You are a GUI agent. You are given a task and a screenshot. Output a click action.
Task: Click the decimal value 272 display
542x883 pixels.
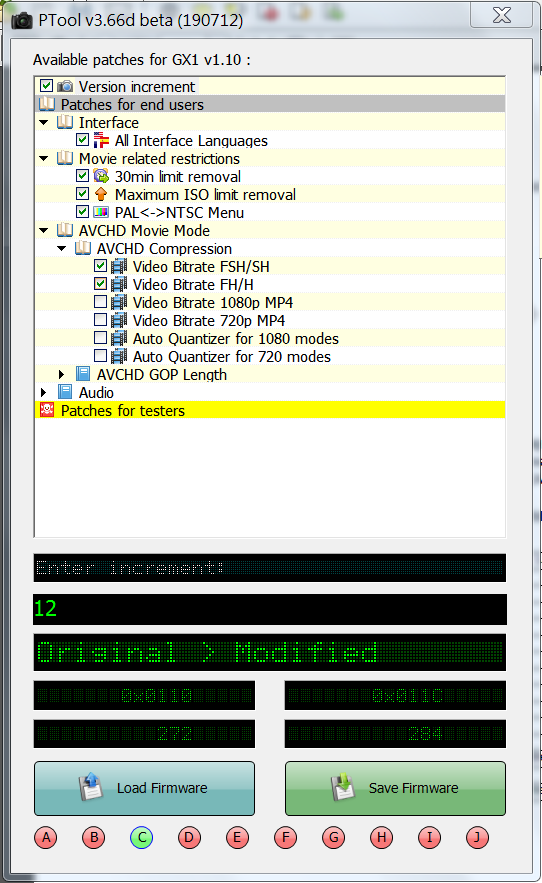click(144, 734)
